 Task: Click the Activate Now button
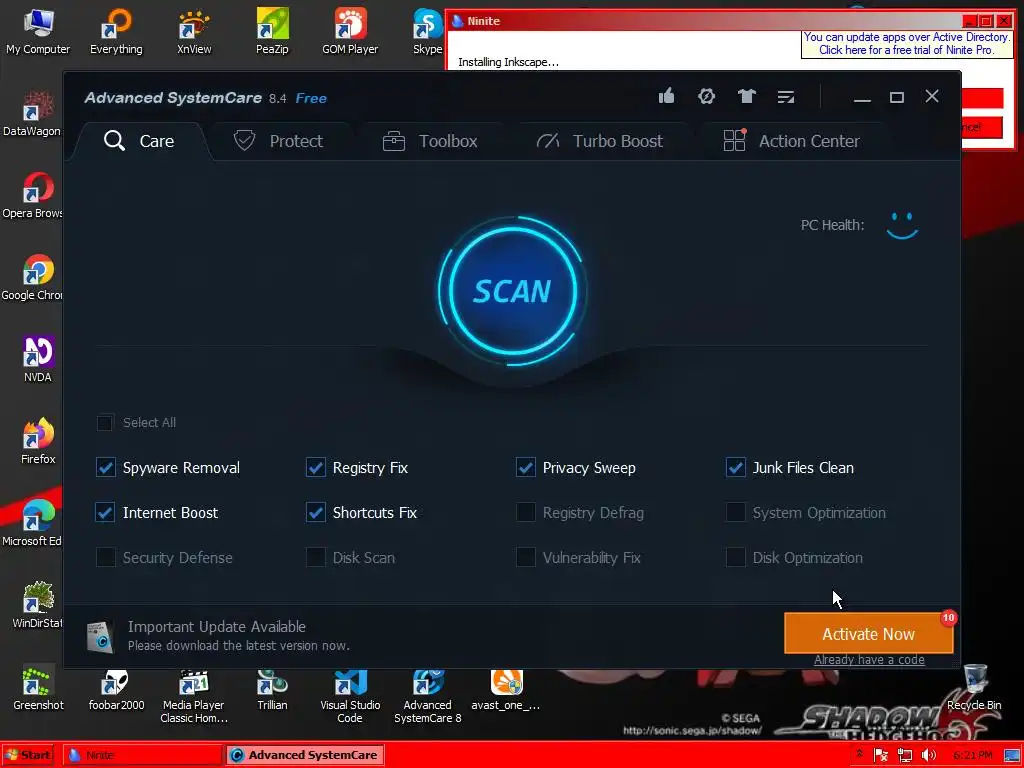tap(869, 633)
